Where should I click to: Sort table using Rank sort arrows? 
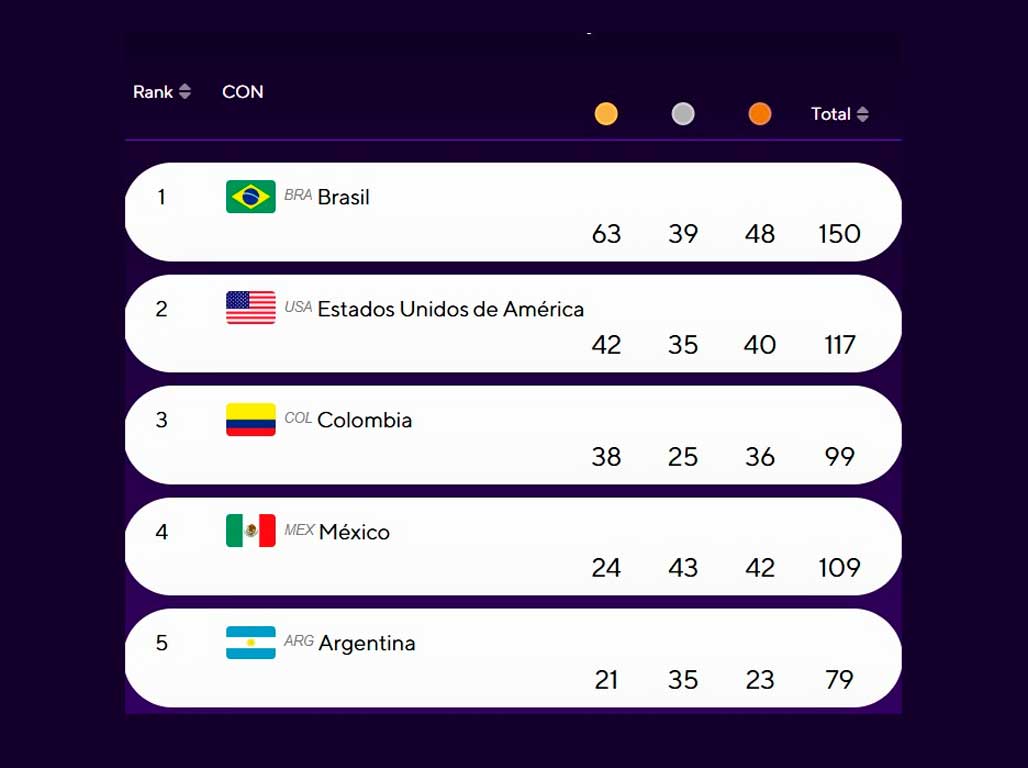coord(185,92)
